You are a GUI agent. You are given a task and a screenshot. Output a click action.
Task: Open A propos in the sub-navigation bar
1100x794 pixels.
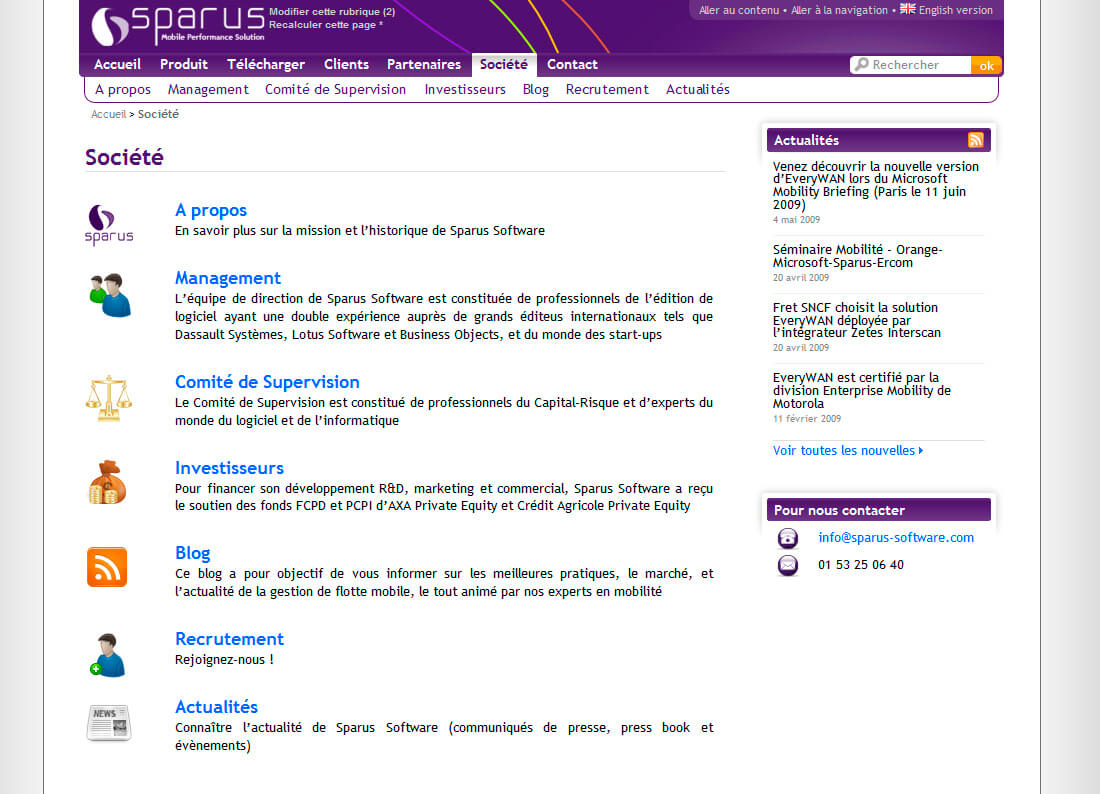point(123,90)
